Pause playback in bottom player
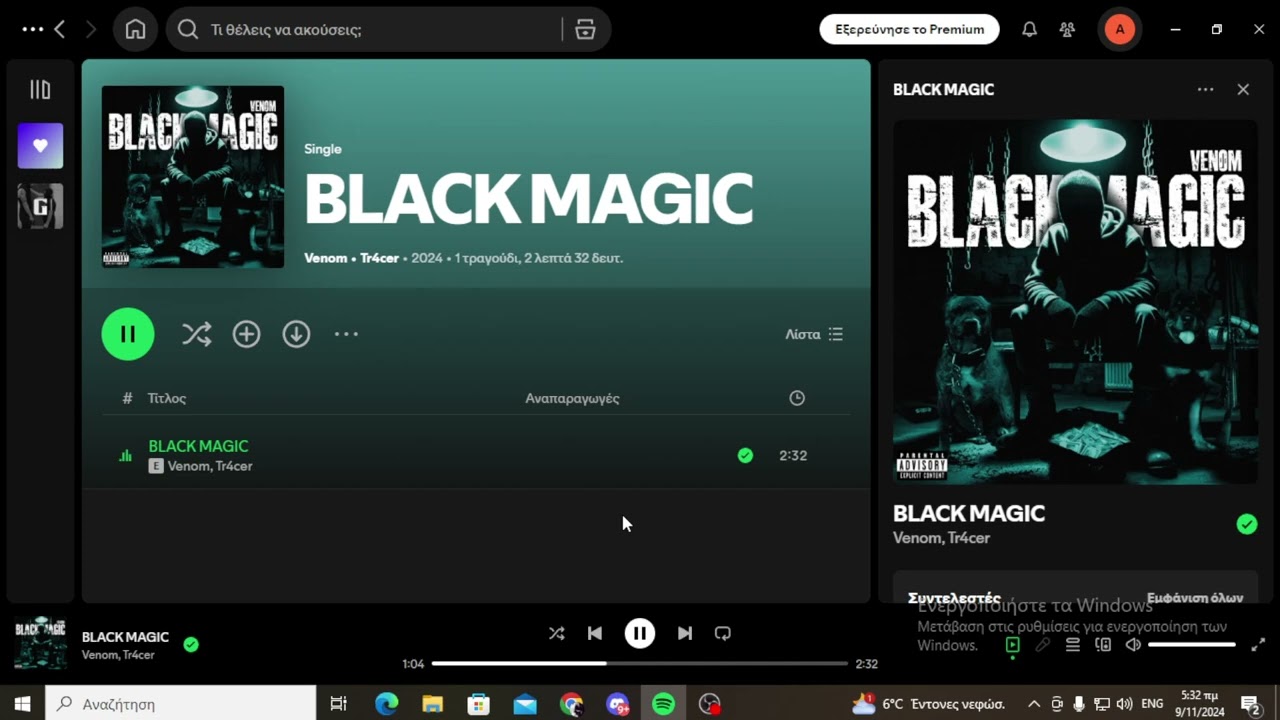Image resolution: width=1280 pixels, height=720 pixels. (x=640, y=633)
